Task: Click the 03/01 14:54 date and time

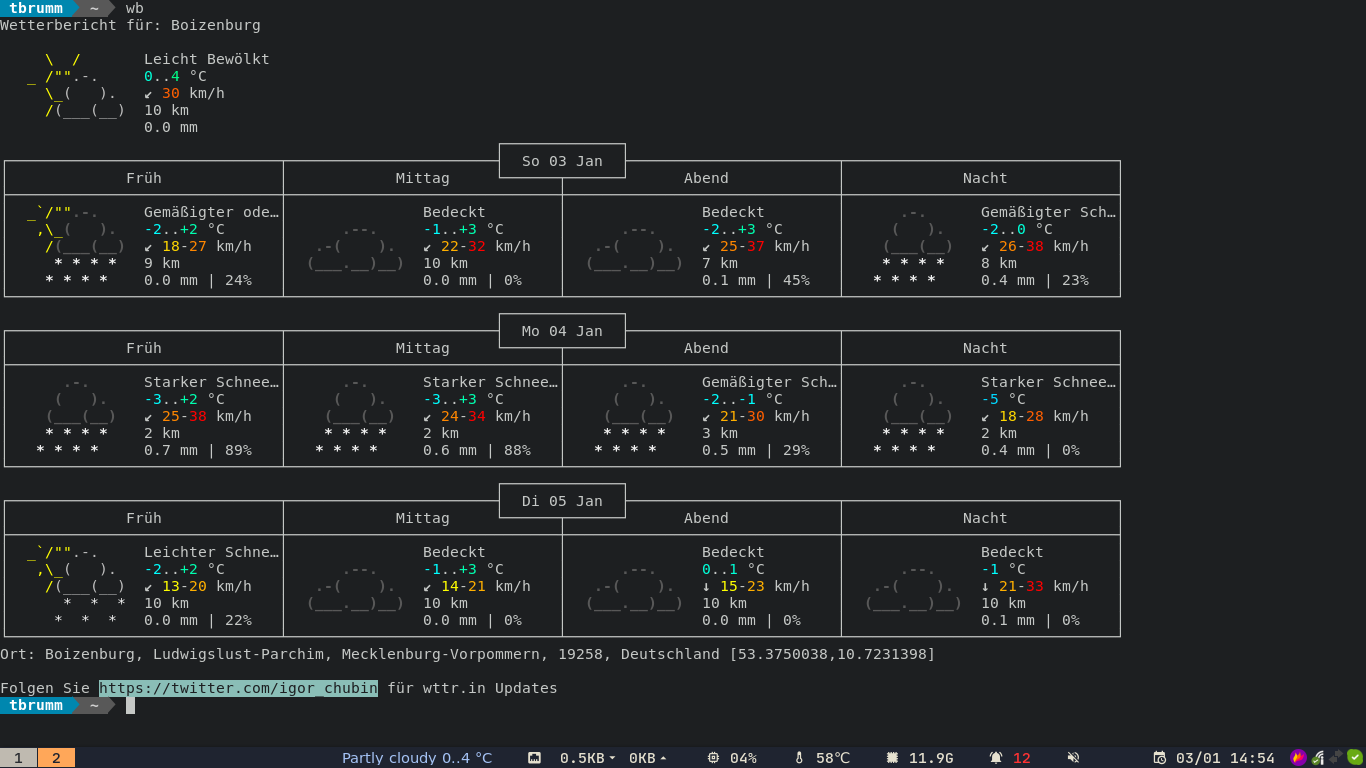Action: 1225,758
